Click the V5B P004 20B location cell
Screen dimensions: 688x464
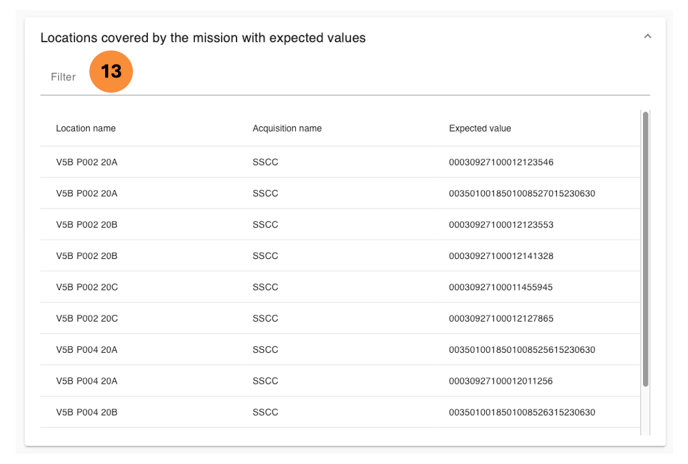[x=87, y=412]
